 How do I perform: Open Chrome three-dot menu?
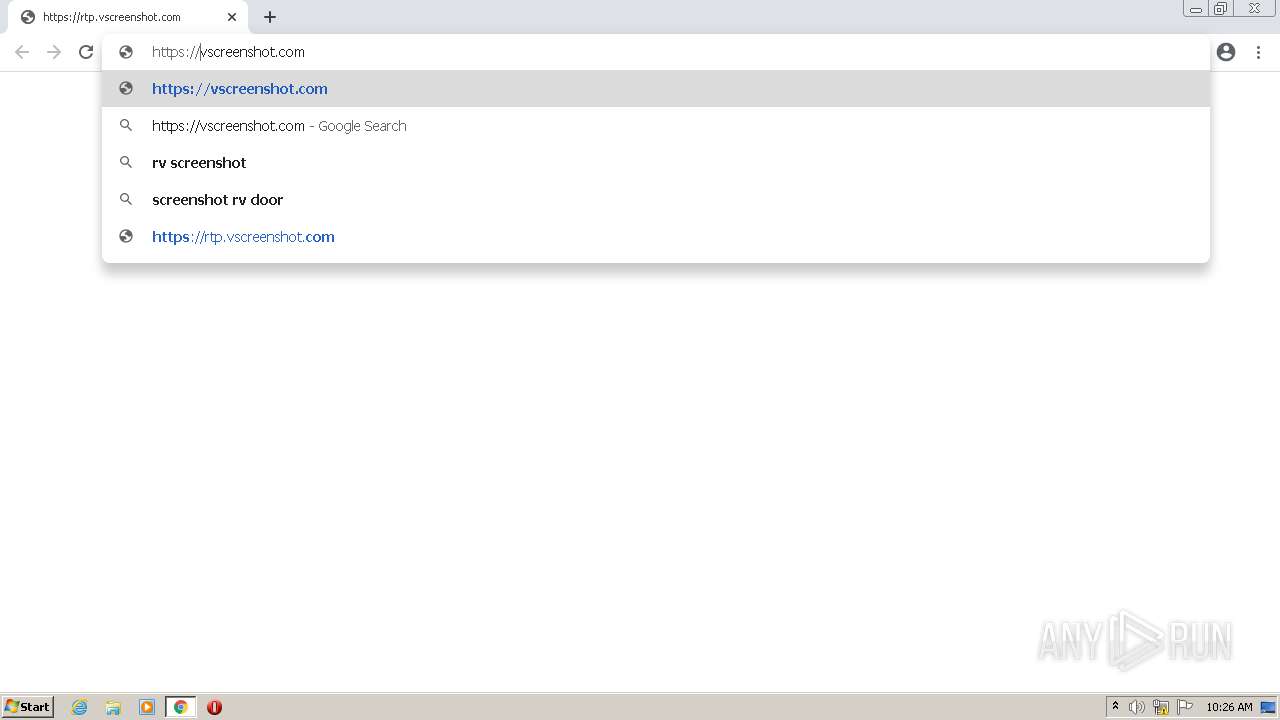1258,52
